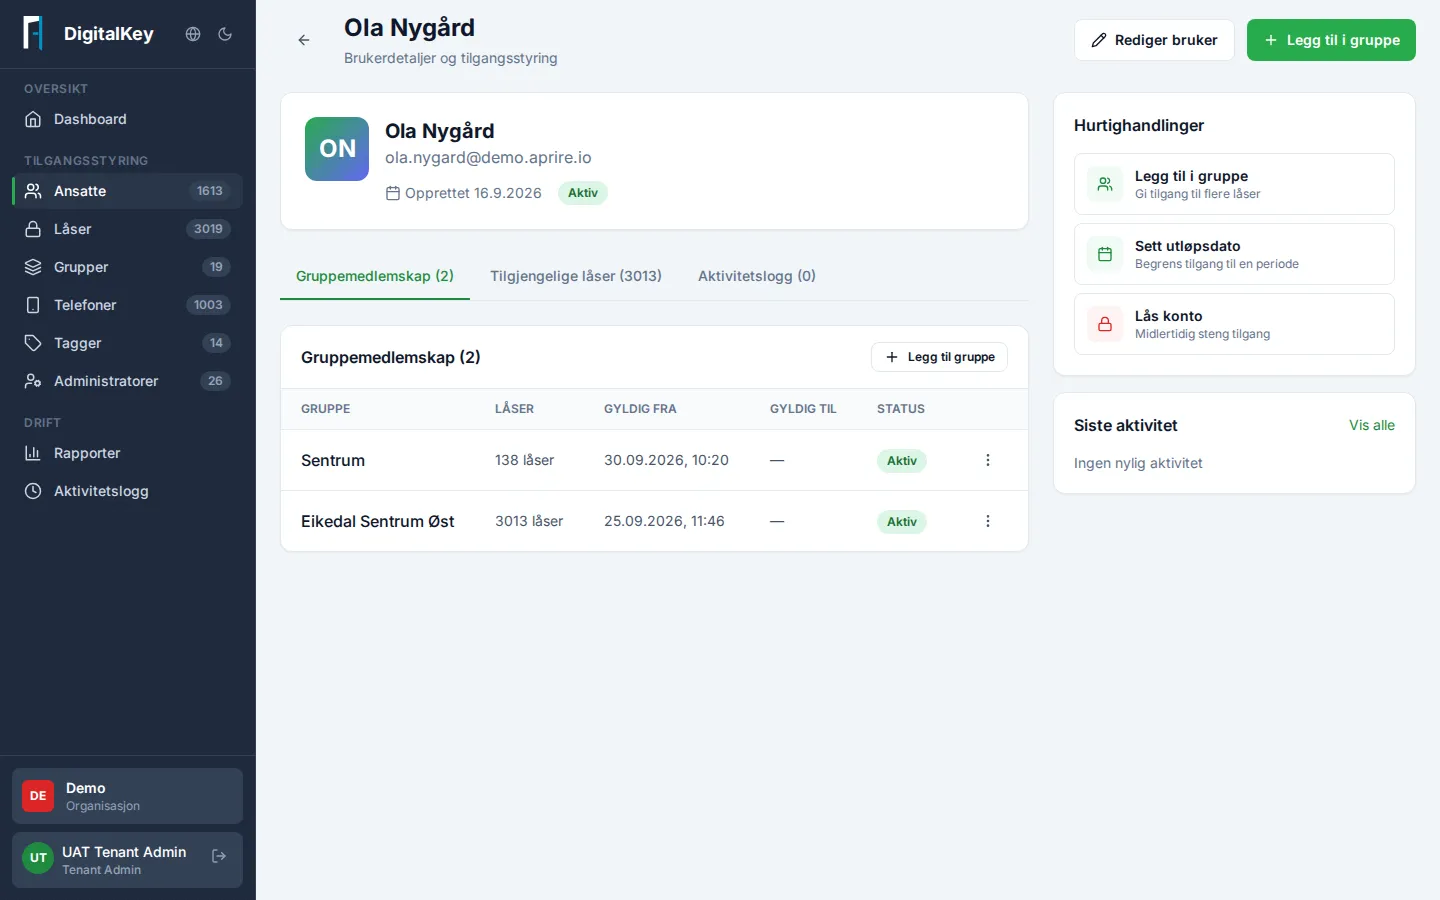Select the Gruppemedlemskap (2) tab
The image size is (1440, 900).
click(x=375, y=276)
